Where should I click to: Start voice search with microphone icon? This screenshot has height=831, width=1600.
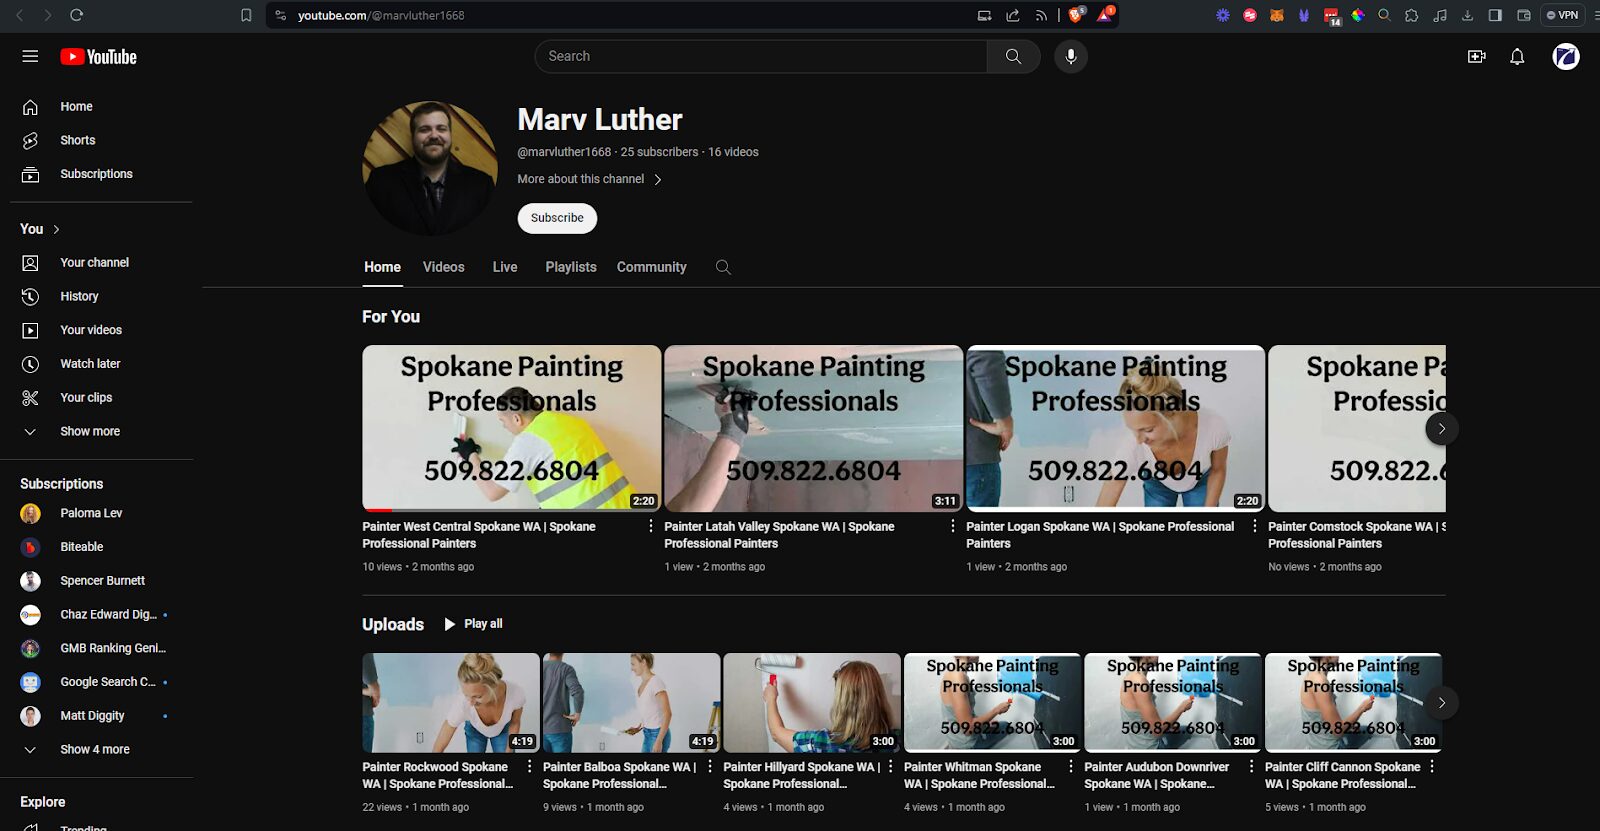tap(1071, 56)
